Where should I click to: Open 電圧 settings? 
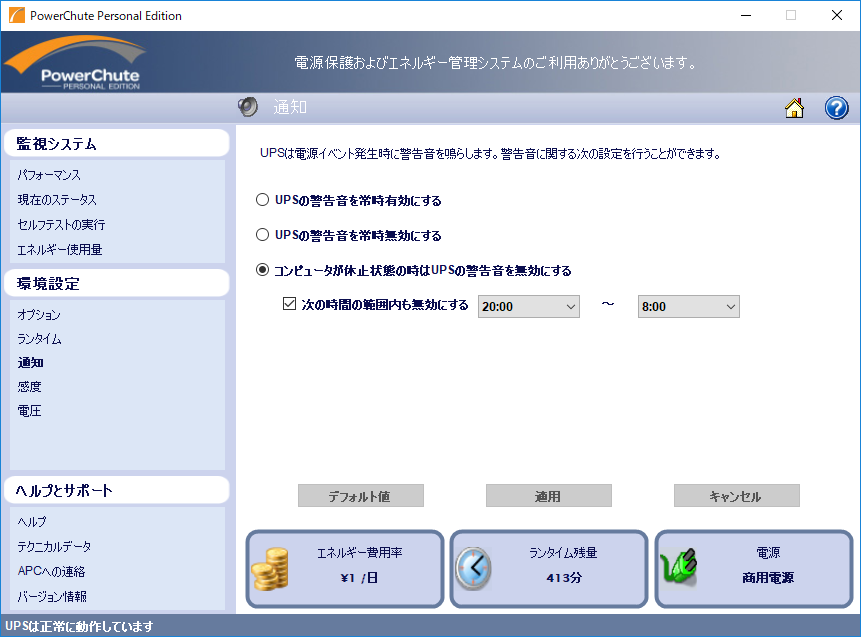coord(29,411)
